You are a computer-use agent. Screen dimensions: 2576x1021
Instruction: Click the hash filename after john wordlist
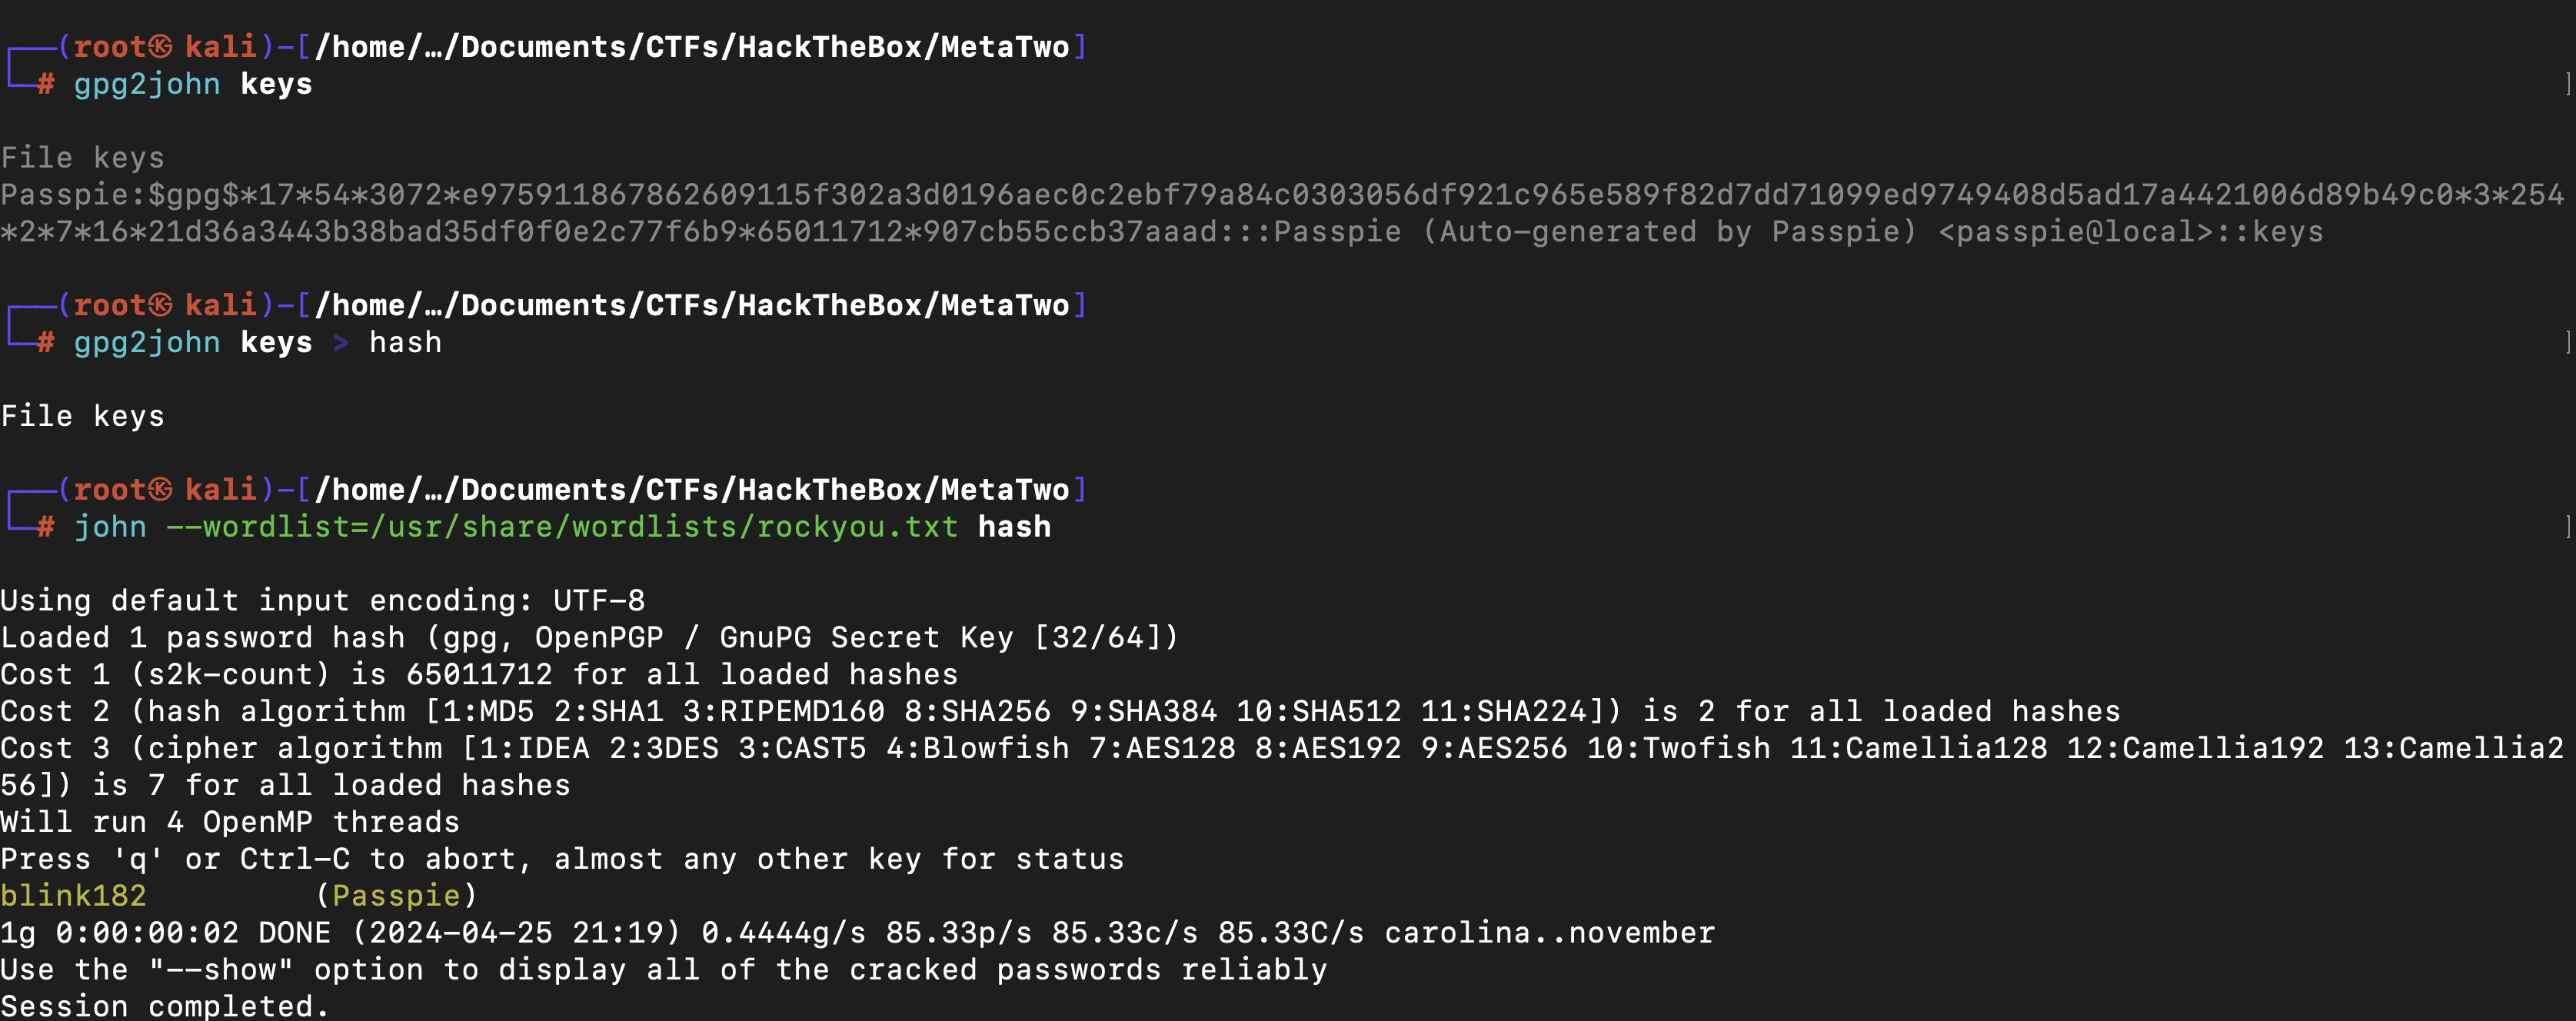click(x=1014, y=527)
